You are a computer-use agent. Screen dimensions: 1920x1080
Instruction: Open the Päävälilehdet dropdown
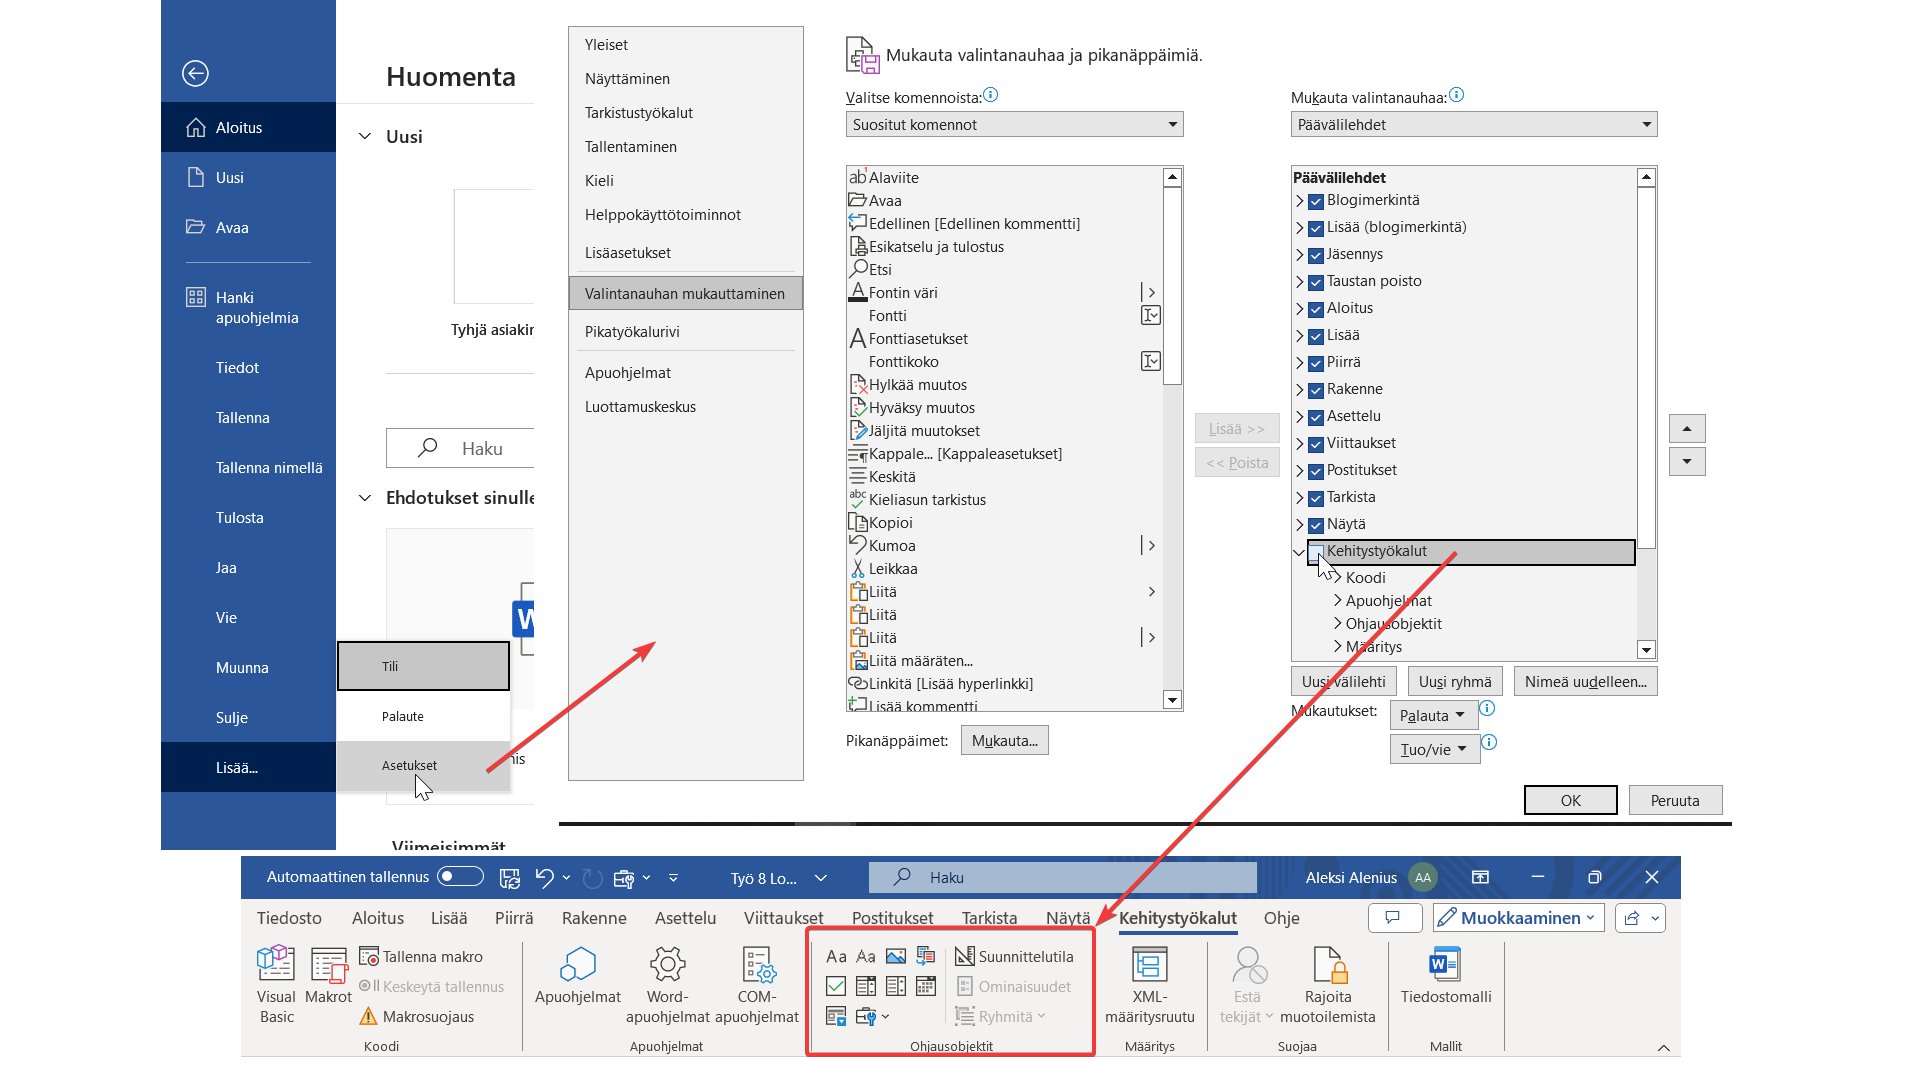pyautogui.click(x=1474, y=124)
